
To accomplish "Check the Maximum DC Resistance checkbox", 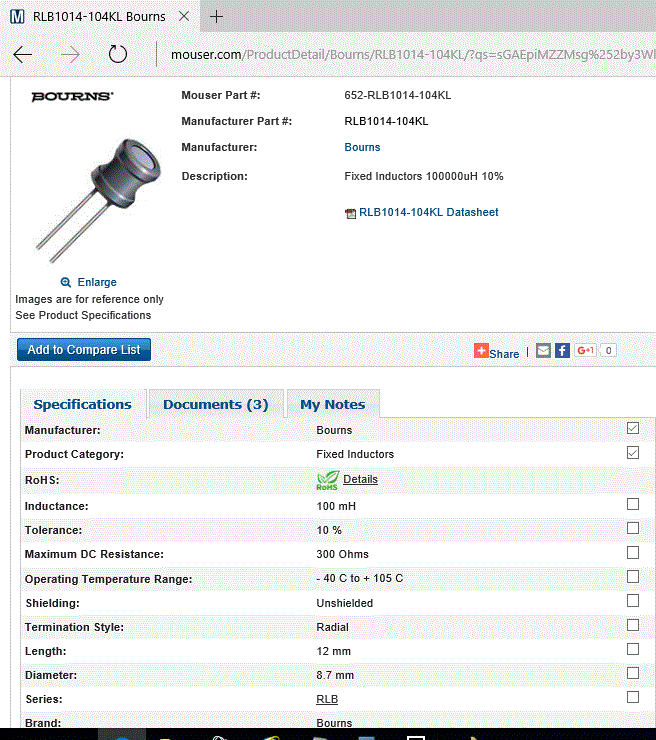I will click(633, 552).
